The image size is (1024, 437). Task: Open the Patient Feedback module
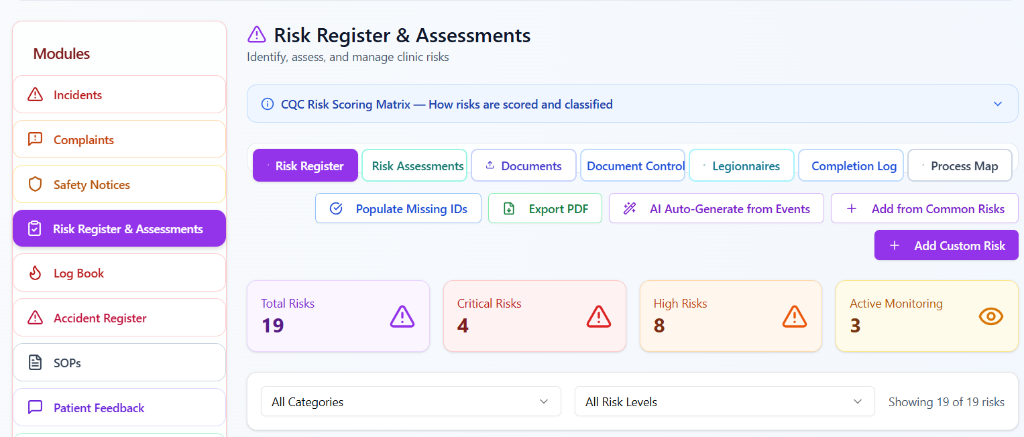coord(120,408)
